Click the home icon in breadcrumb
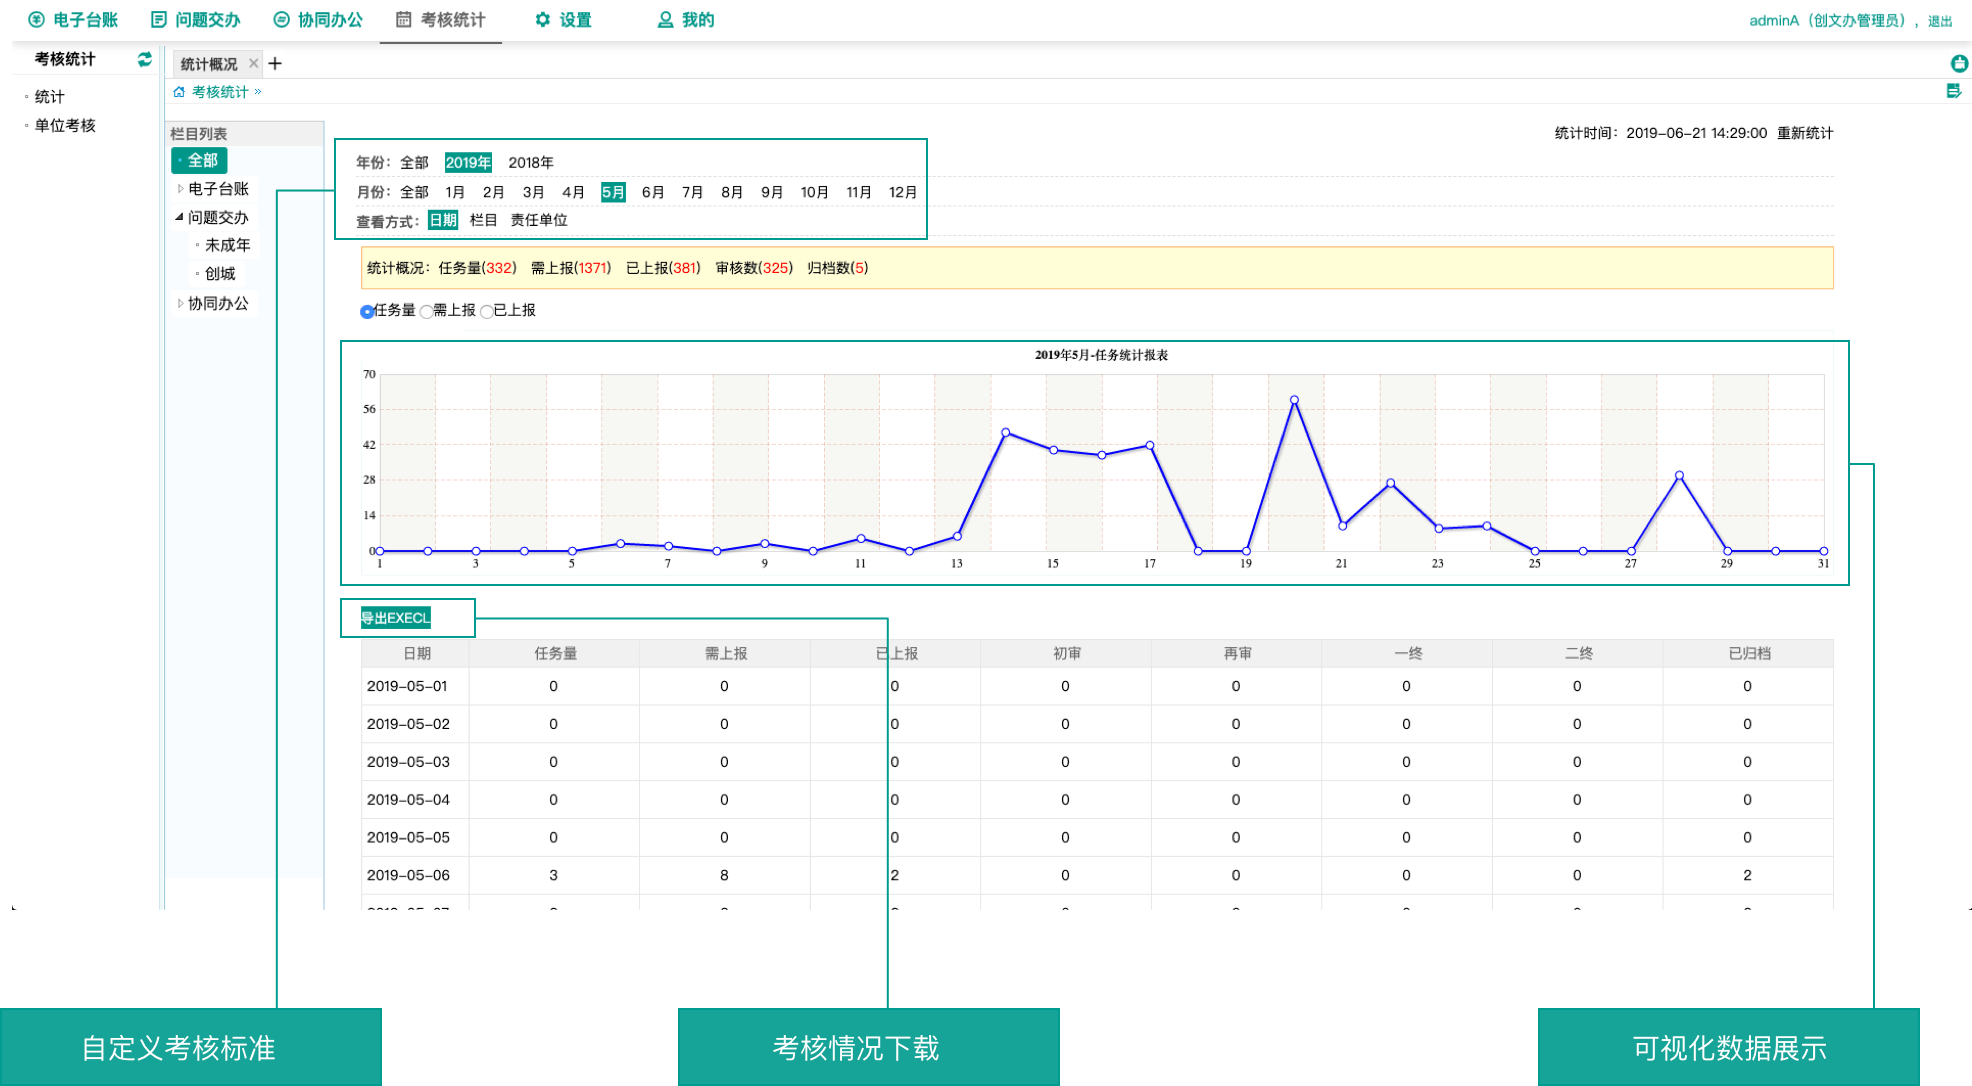Image resolution: width=1972 pixels, height=1086 pixels. (179, 92)
